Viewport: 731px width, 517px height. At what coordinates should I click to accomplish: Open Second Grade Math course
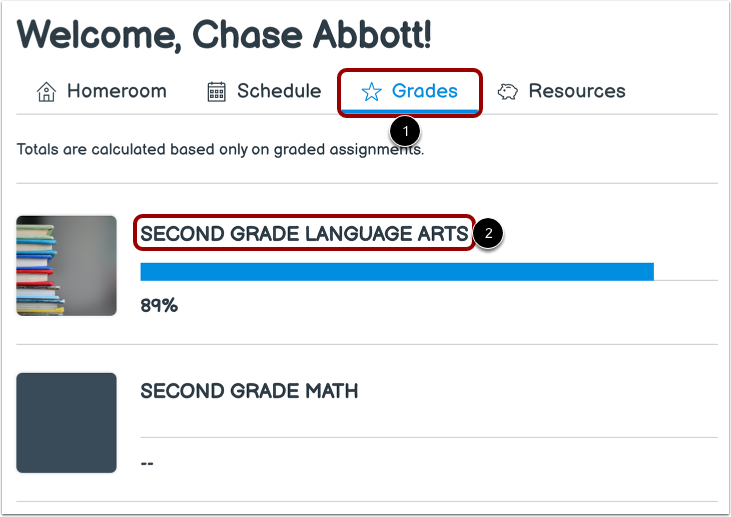249,391
